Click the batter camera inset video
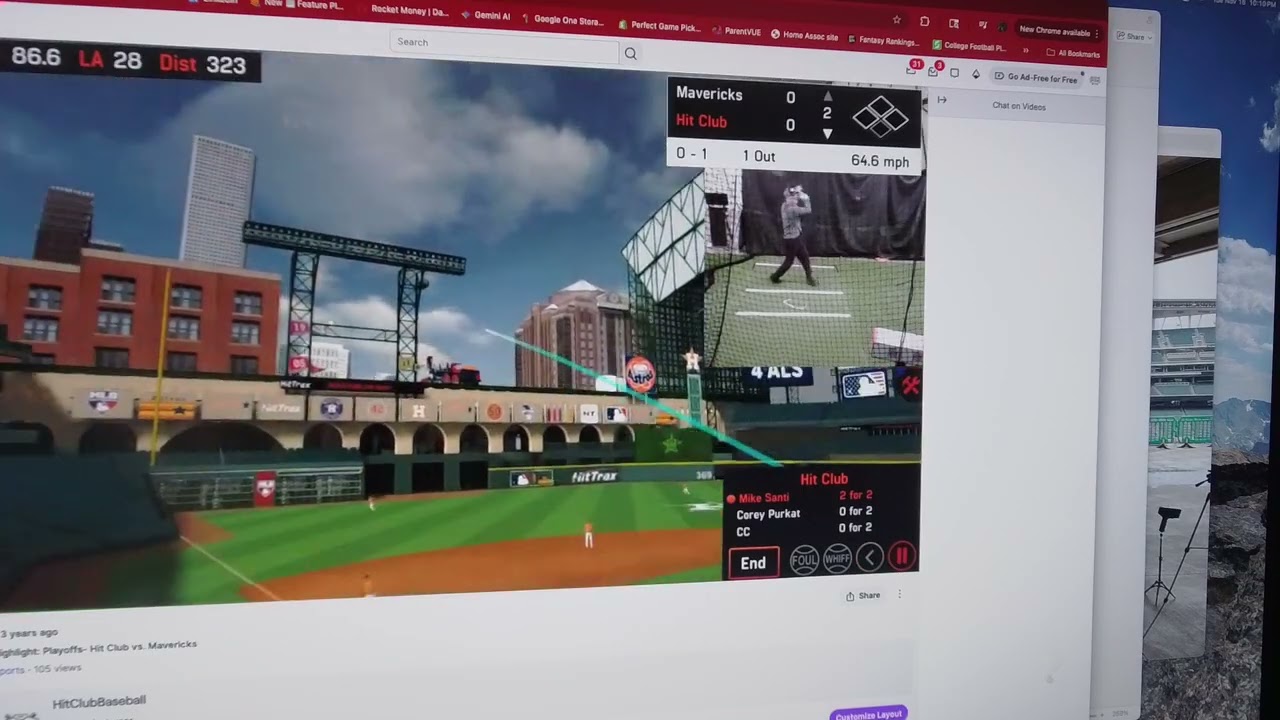1280x720 pixels. [815, 268]
